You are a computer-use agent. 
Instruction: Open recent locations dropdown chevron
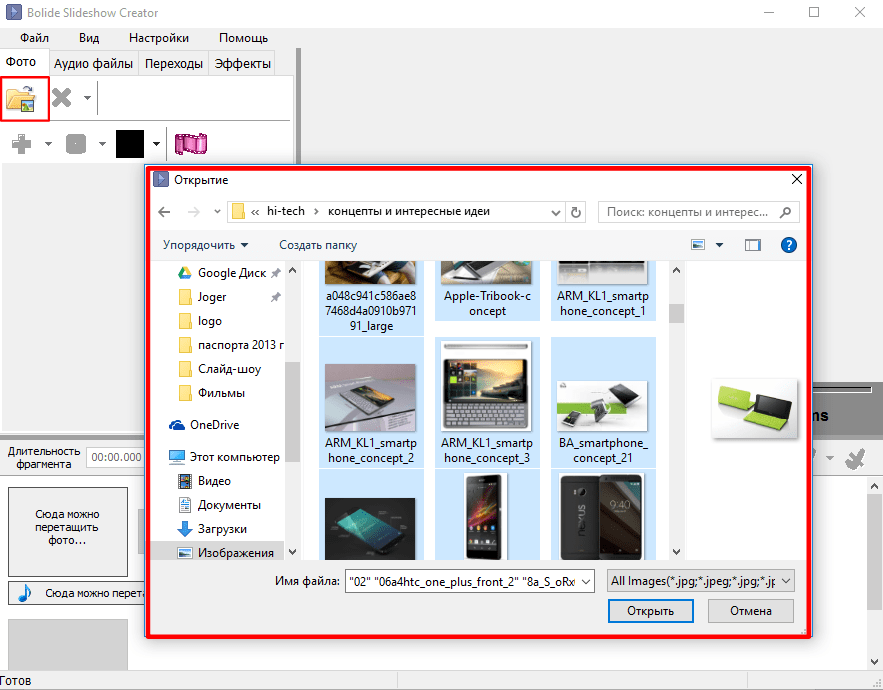coord(217,212)
